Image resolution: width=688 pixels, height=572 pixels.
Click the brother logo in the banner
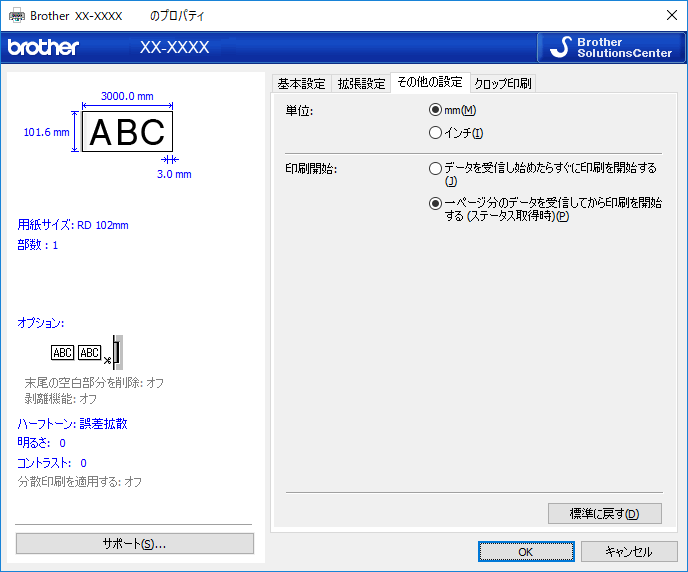(43, 47)
